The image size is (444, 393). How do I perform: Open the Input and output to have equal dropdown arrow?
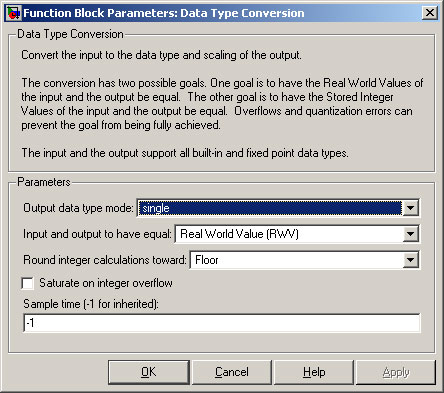(411, 234)
